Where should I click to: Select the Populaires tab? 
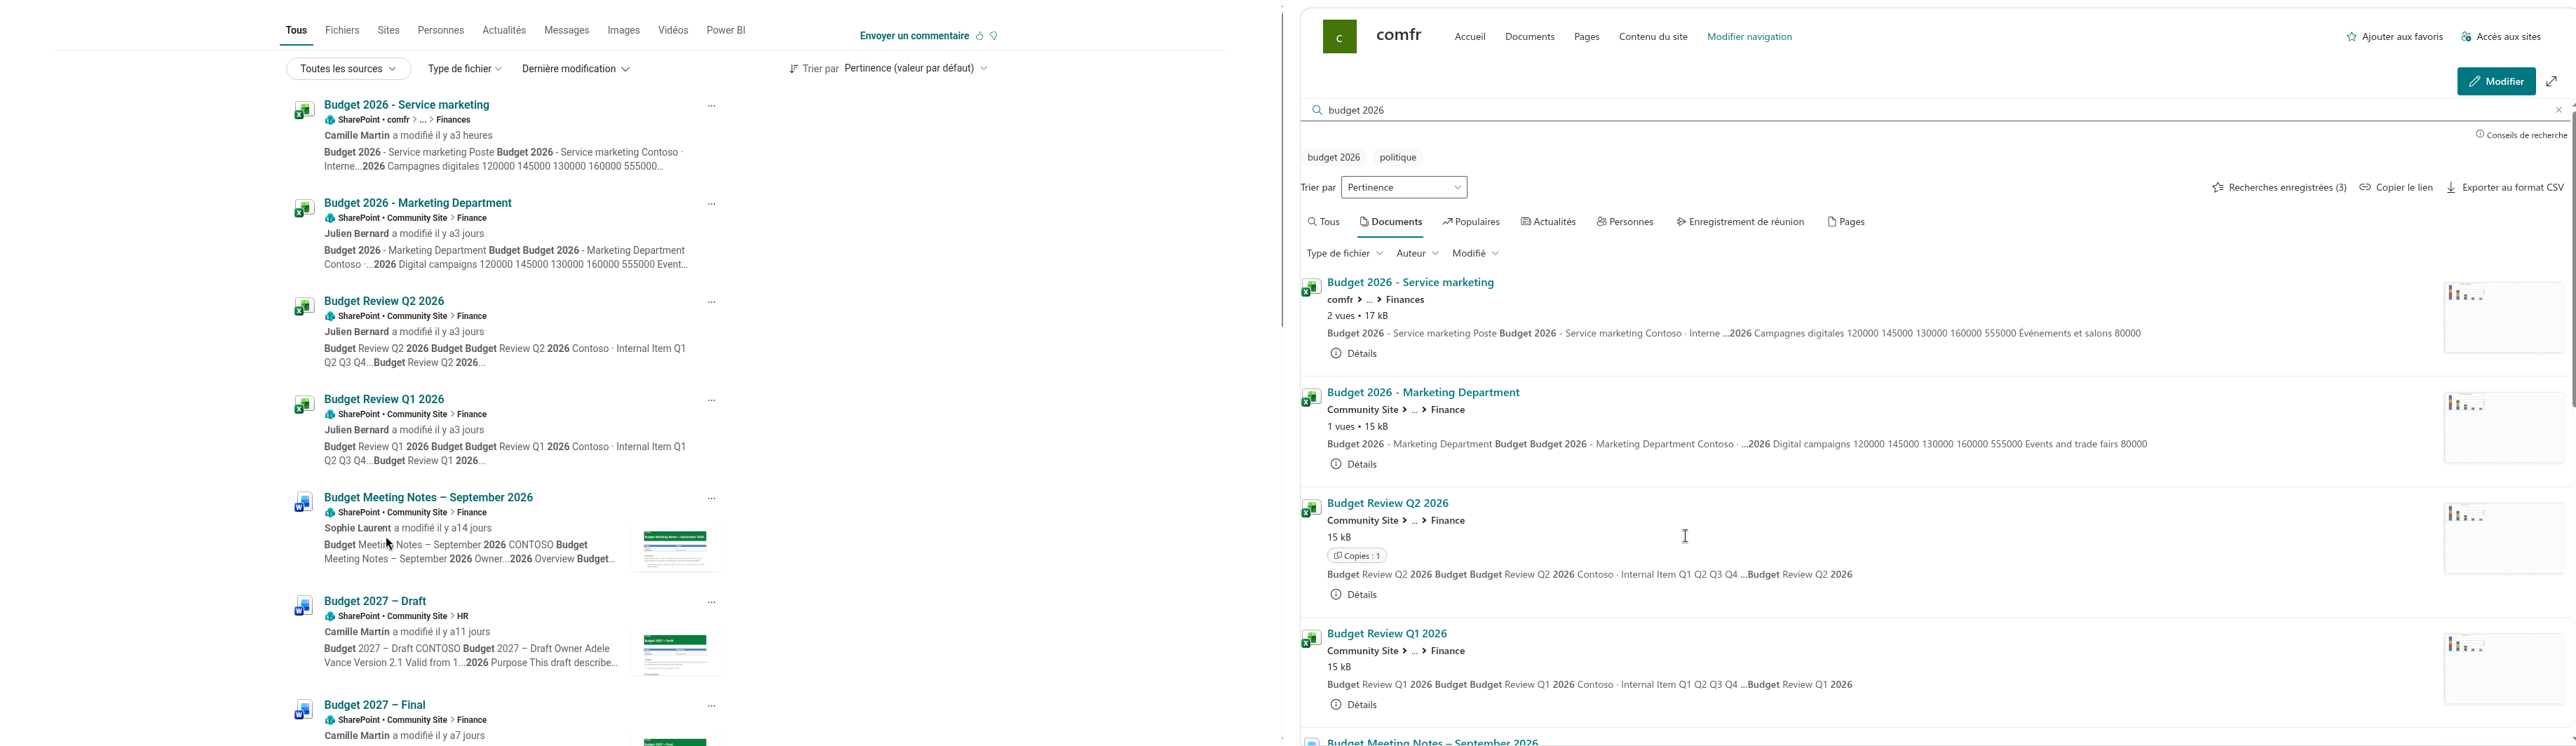point(1471,222)
